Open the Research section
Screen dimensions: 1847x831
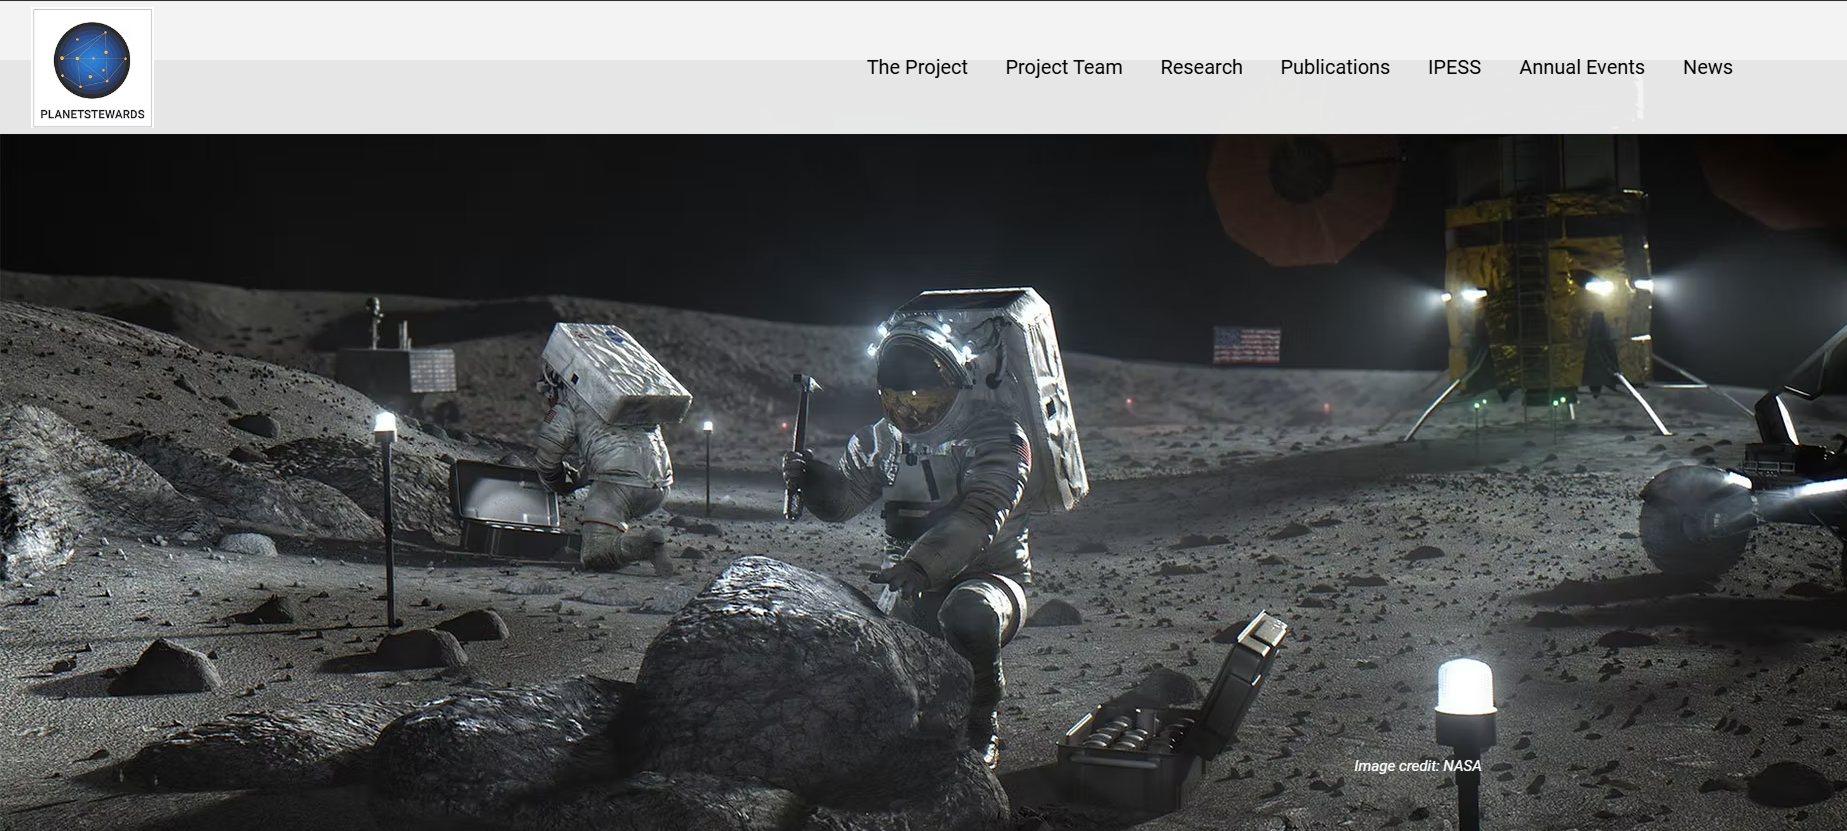pyautogui.click(x=1201, y=67)
